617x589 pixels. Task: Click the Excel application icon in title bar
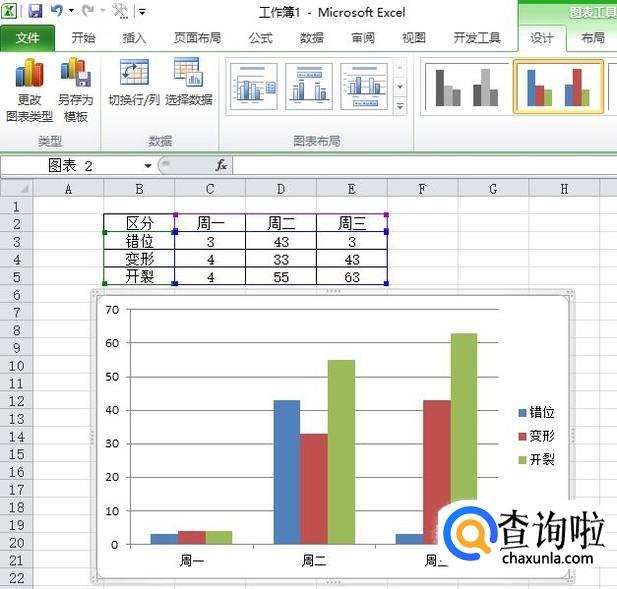click(x=9, y=11)
